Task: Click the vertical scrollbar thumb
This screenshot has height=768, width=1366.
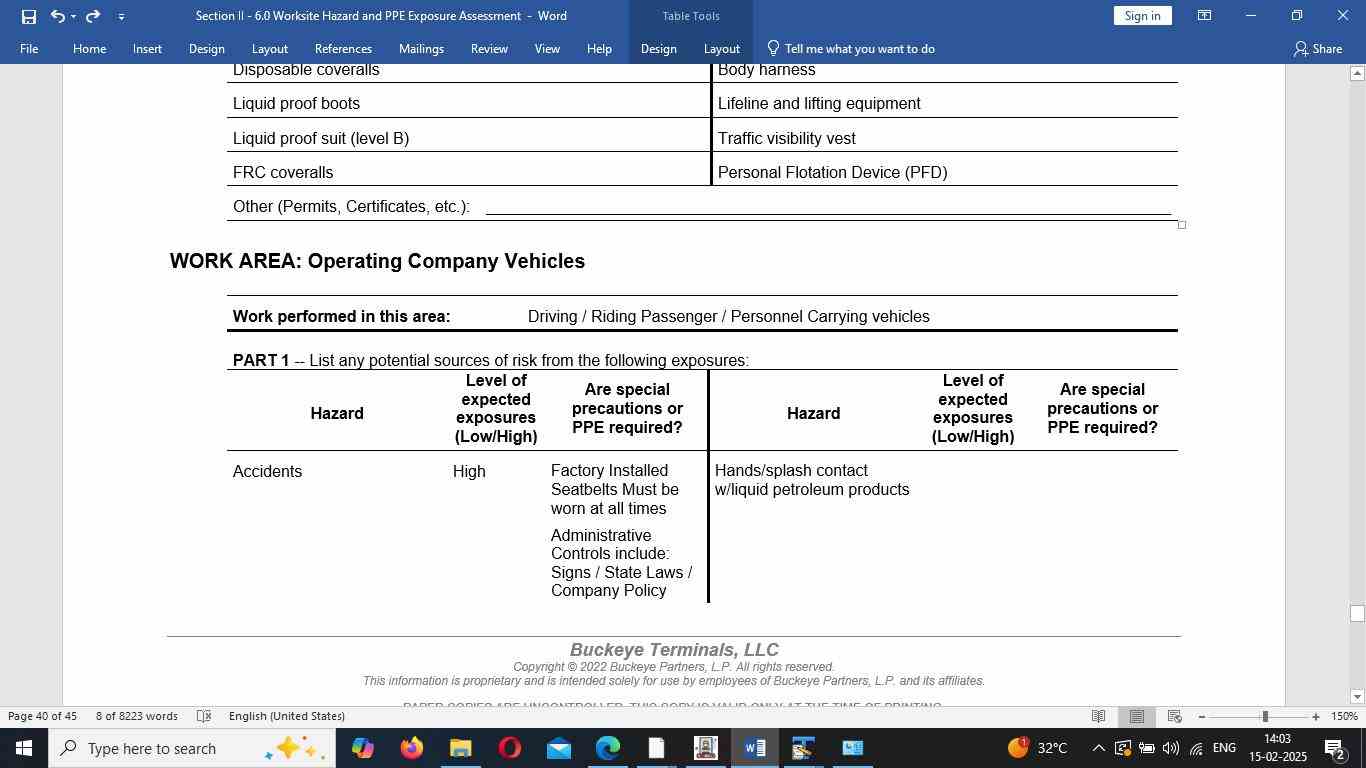Action: tap(1357, 614)
